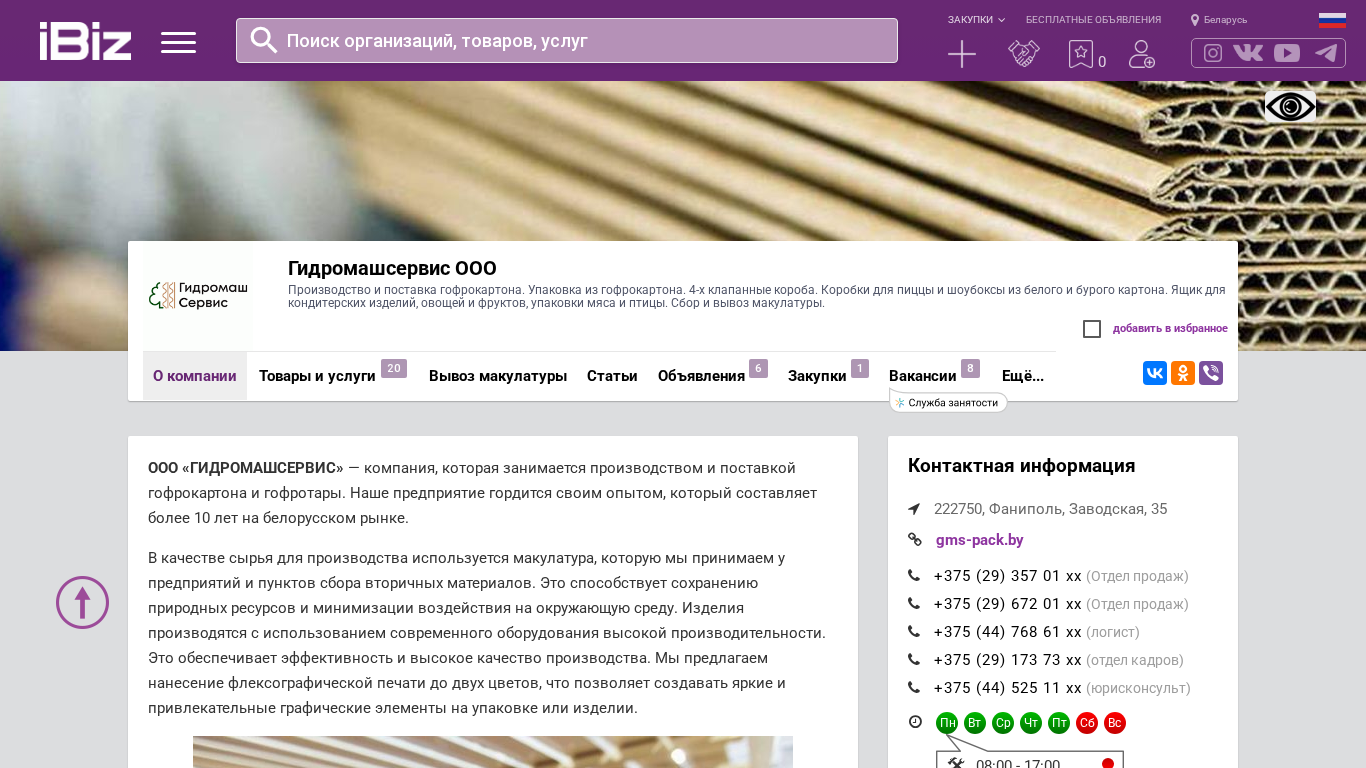Select Friday (Пт) schedule circle
The height and width of the screenshot is (768, 1366).
click(x=1059, y=723)
